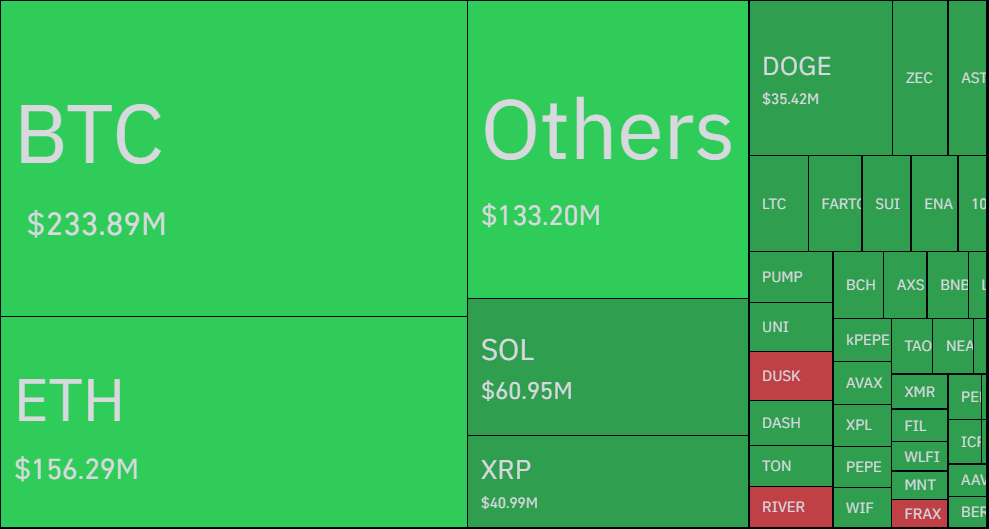Click the DOGE tile showing $35.42M
This screenshot has height=529, width=989.
point(820,78)
